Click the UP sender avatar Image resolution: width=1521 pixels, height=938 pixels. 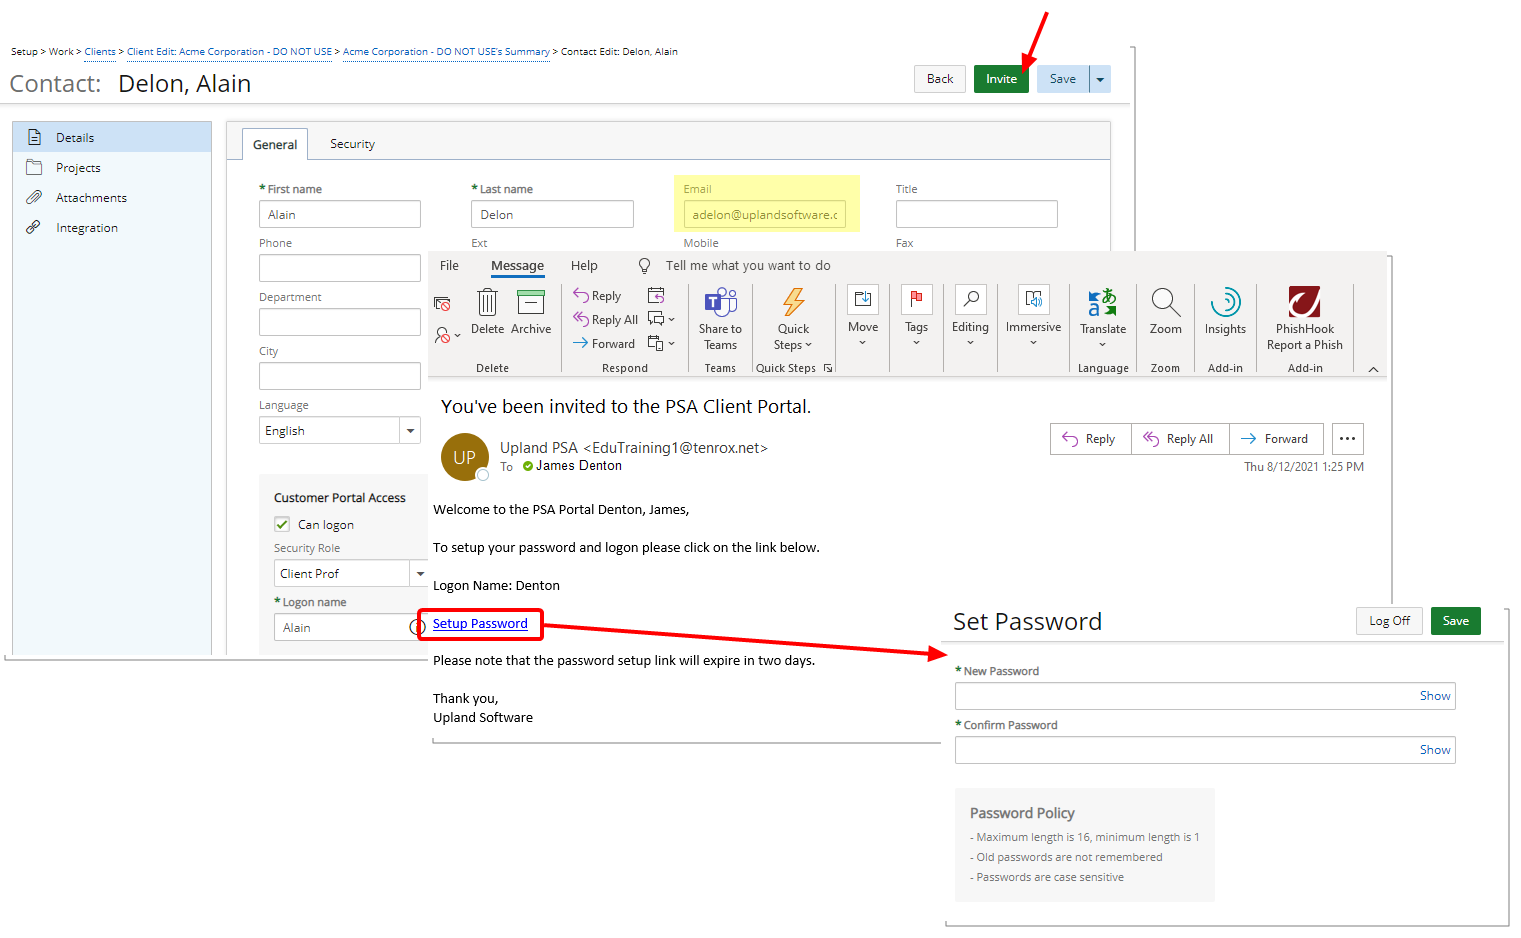point(464,457)
